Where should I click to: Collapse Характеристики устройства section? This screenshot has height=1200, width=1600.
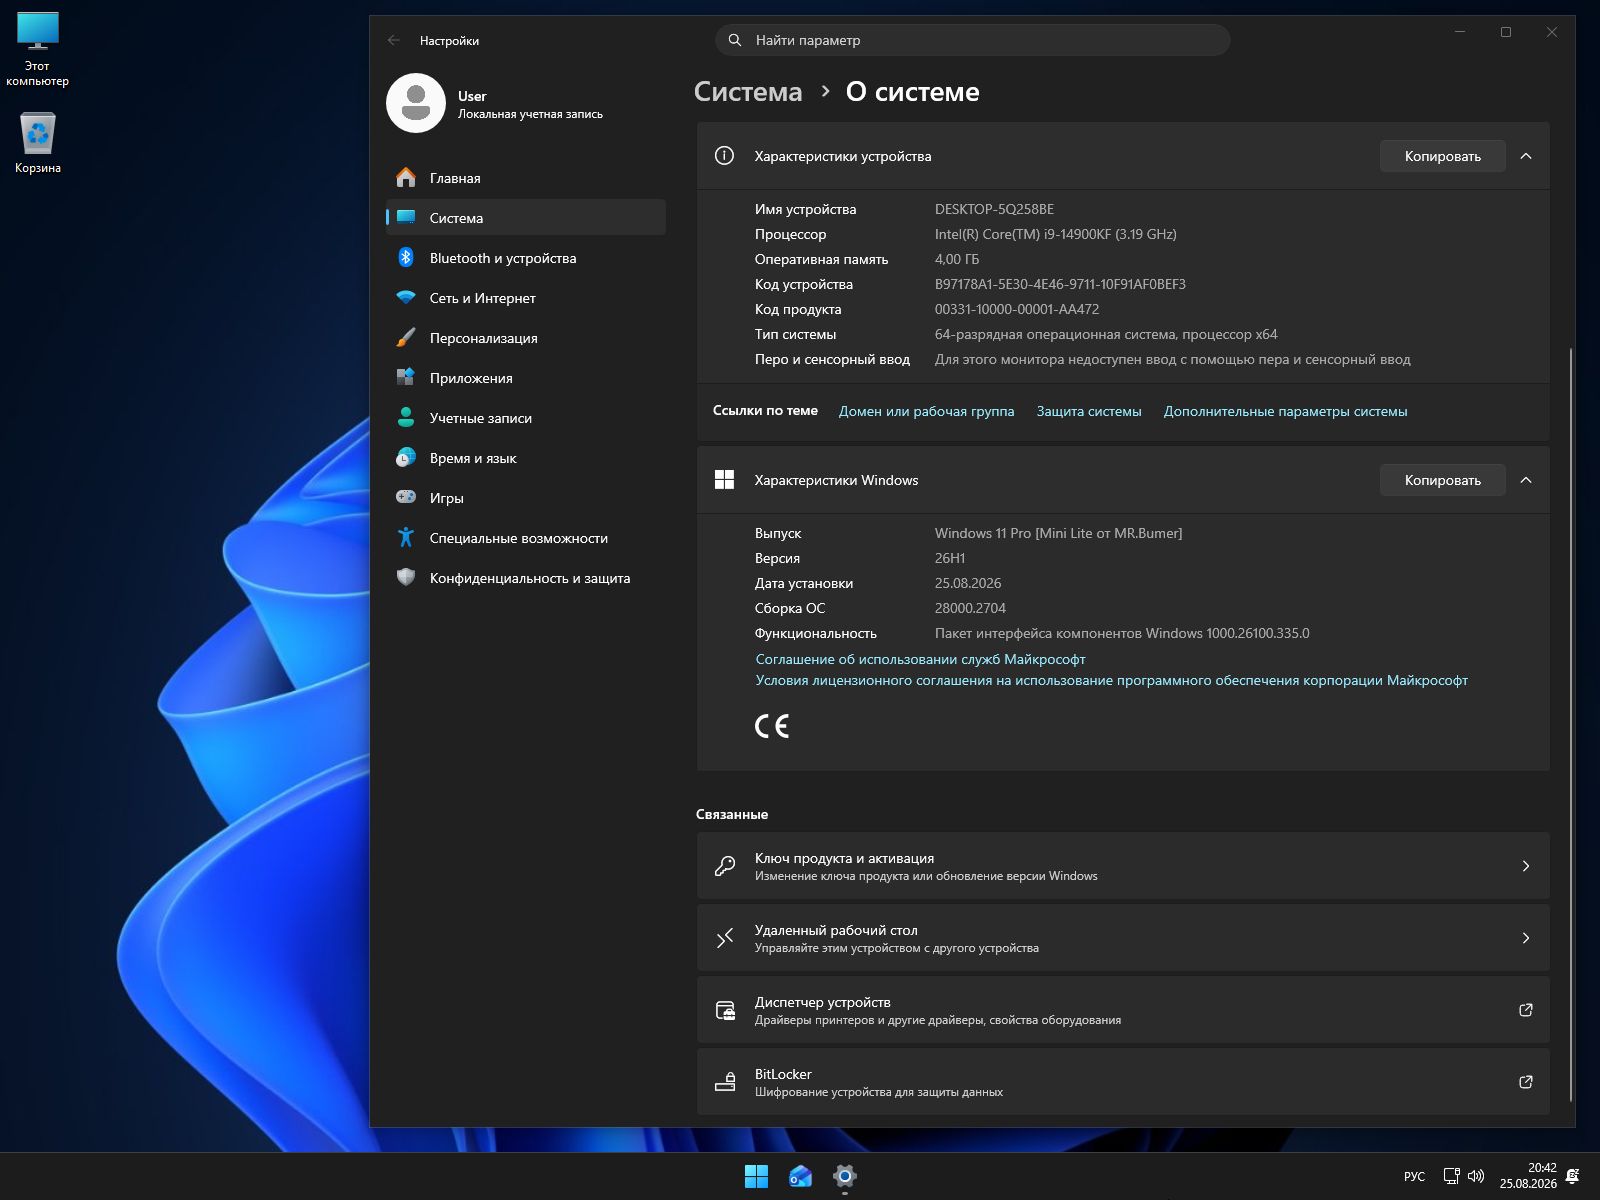[1526, 156]
